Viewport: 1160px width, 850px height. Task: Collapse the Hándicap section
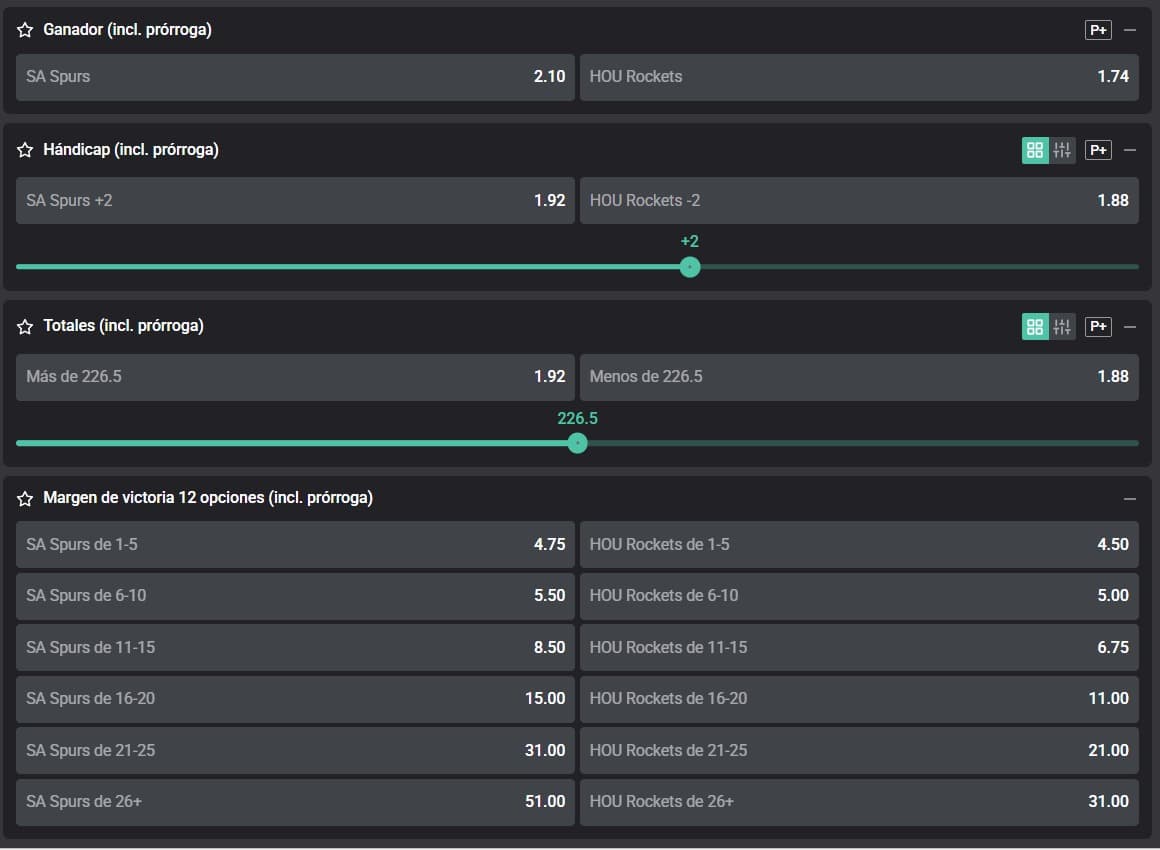point(1130,150)
